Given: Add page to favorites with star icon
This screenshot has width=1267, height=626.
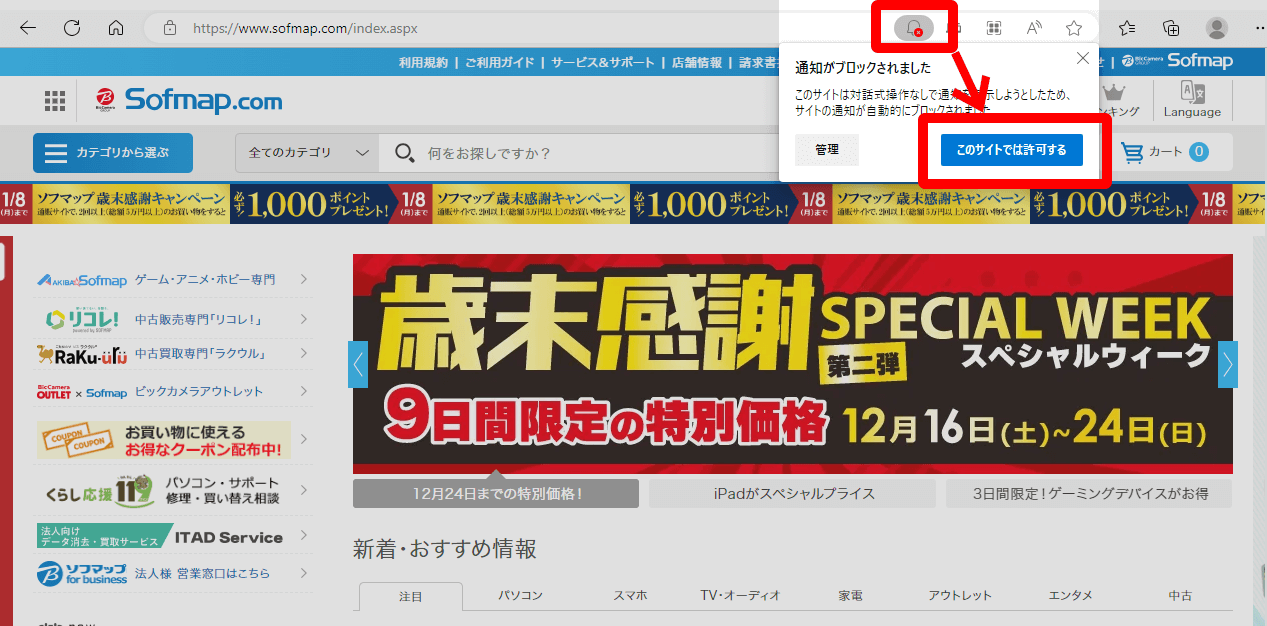Looking at the screenshot, I should click(1074, 28).
